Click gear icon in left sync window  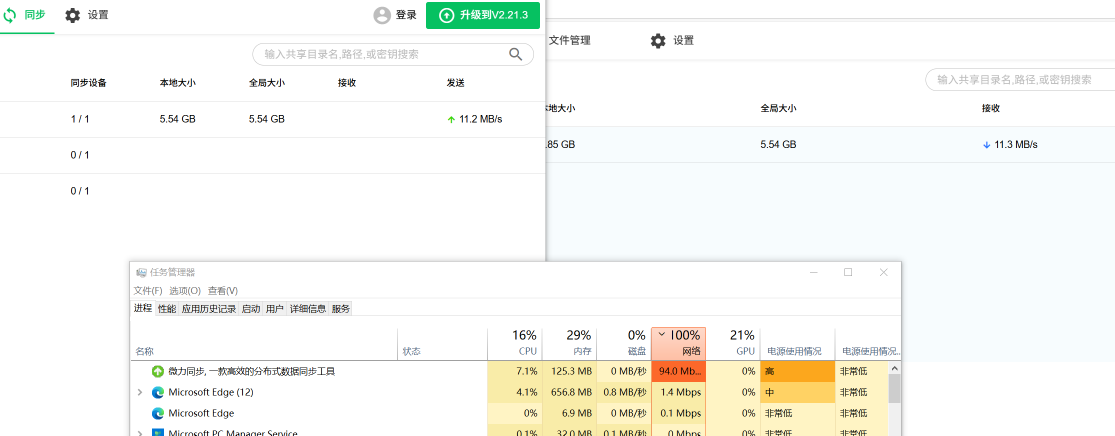(73, 15)
